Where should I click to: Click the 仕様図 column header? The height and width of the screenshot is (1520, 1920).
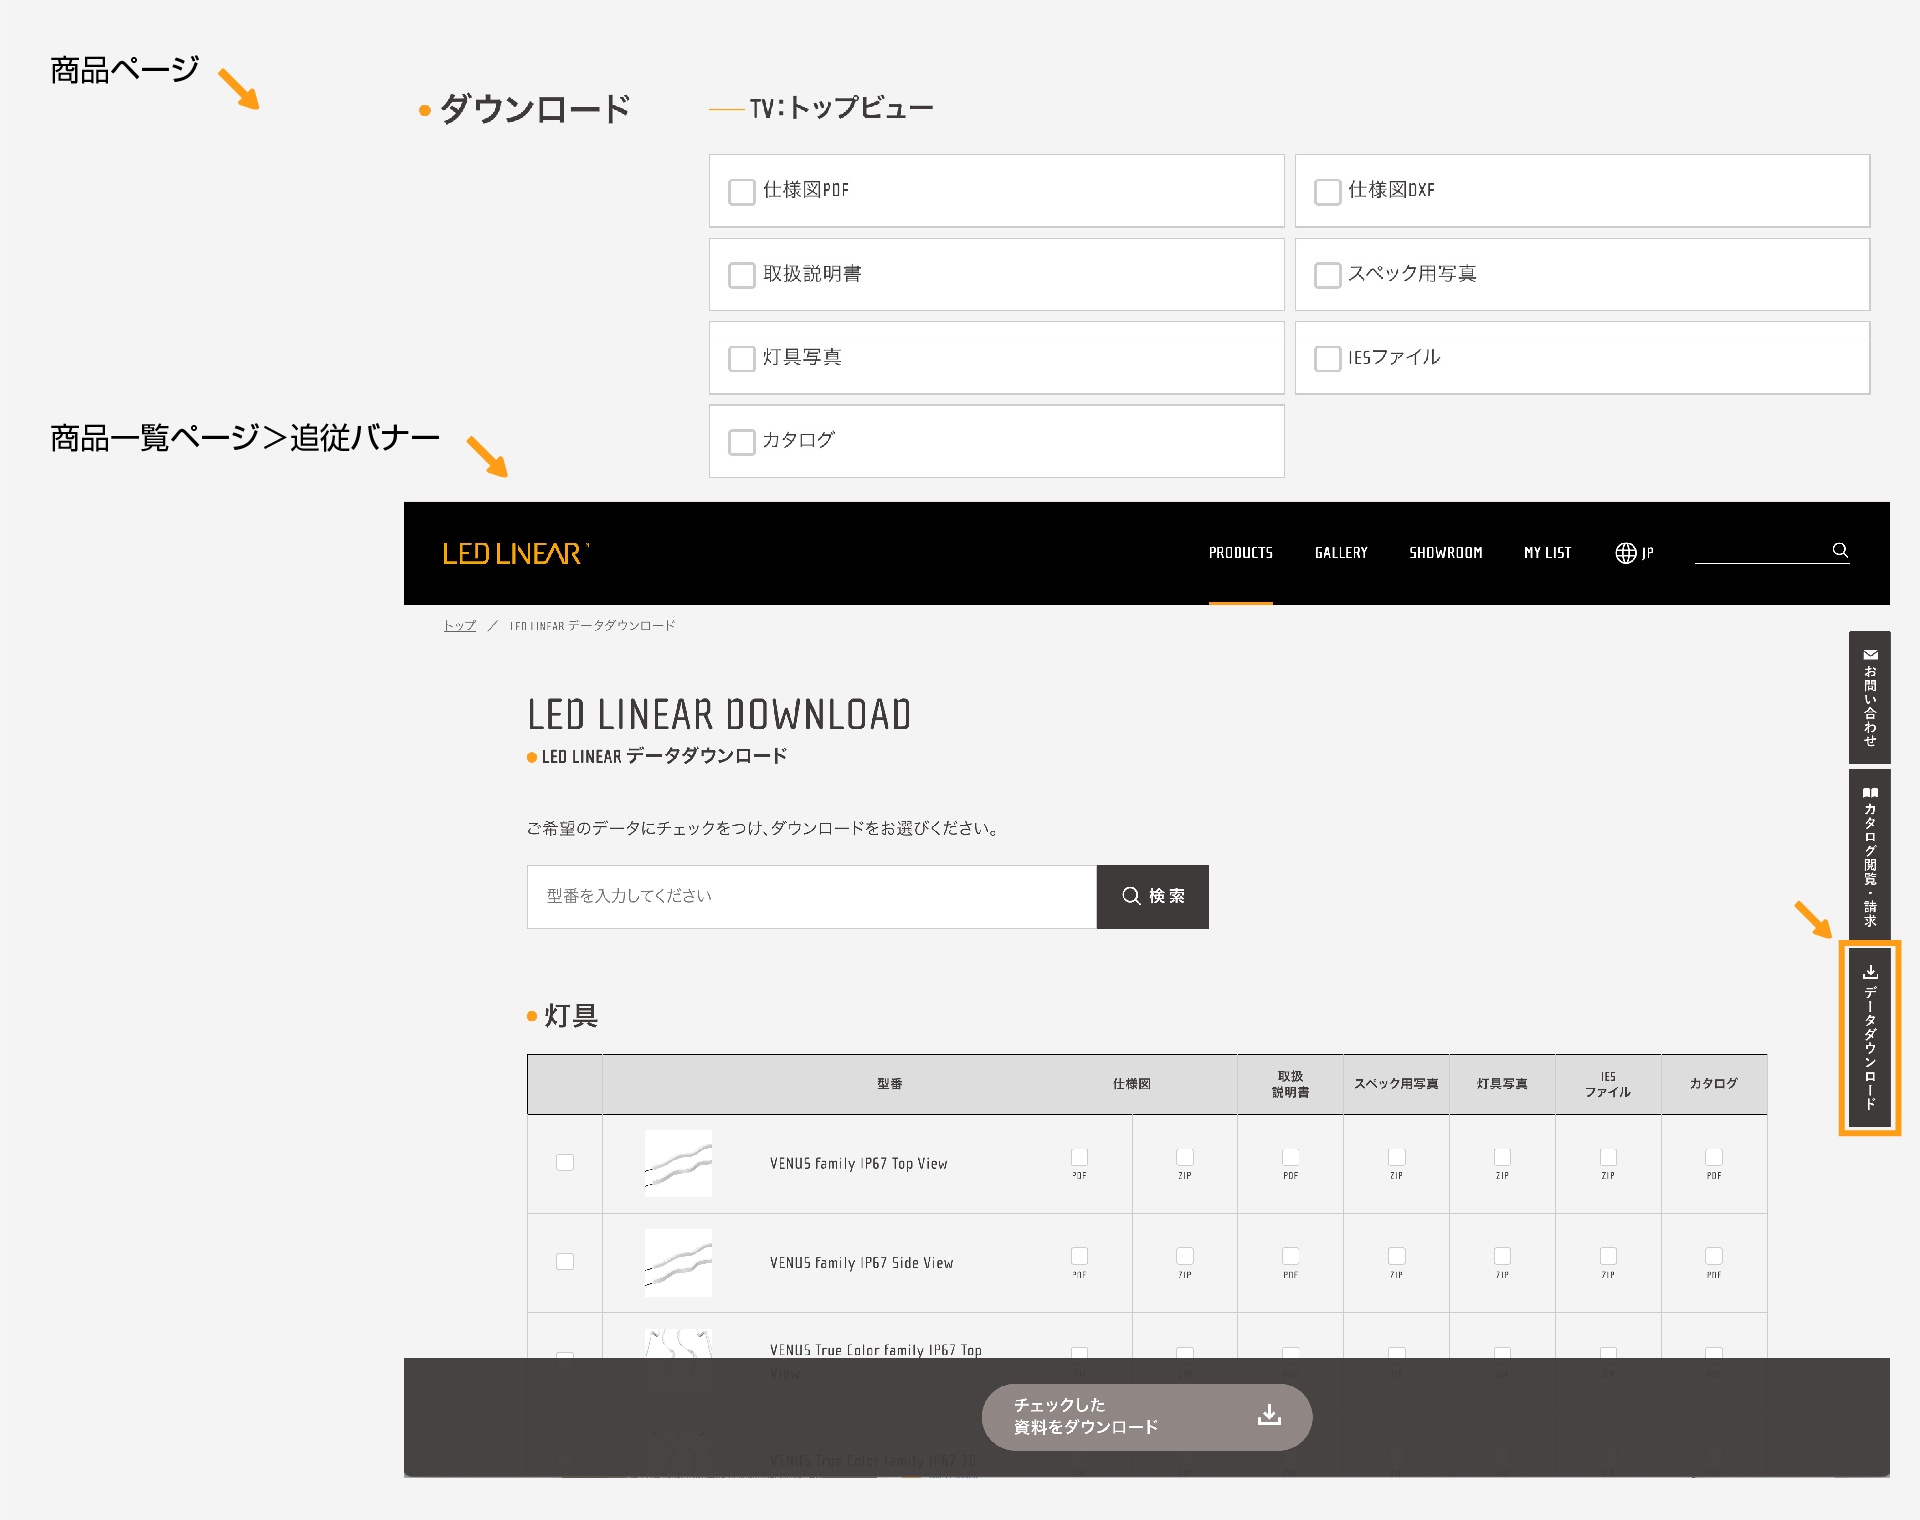point(1132,1084)
